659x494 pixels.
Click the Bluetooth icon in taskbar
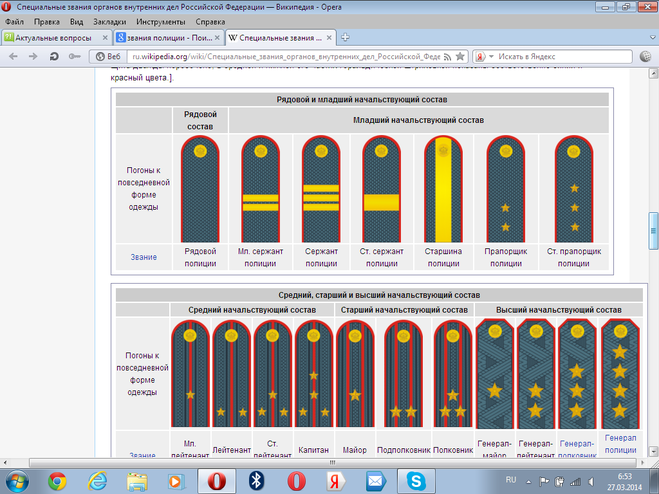256,481
